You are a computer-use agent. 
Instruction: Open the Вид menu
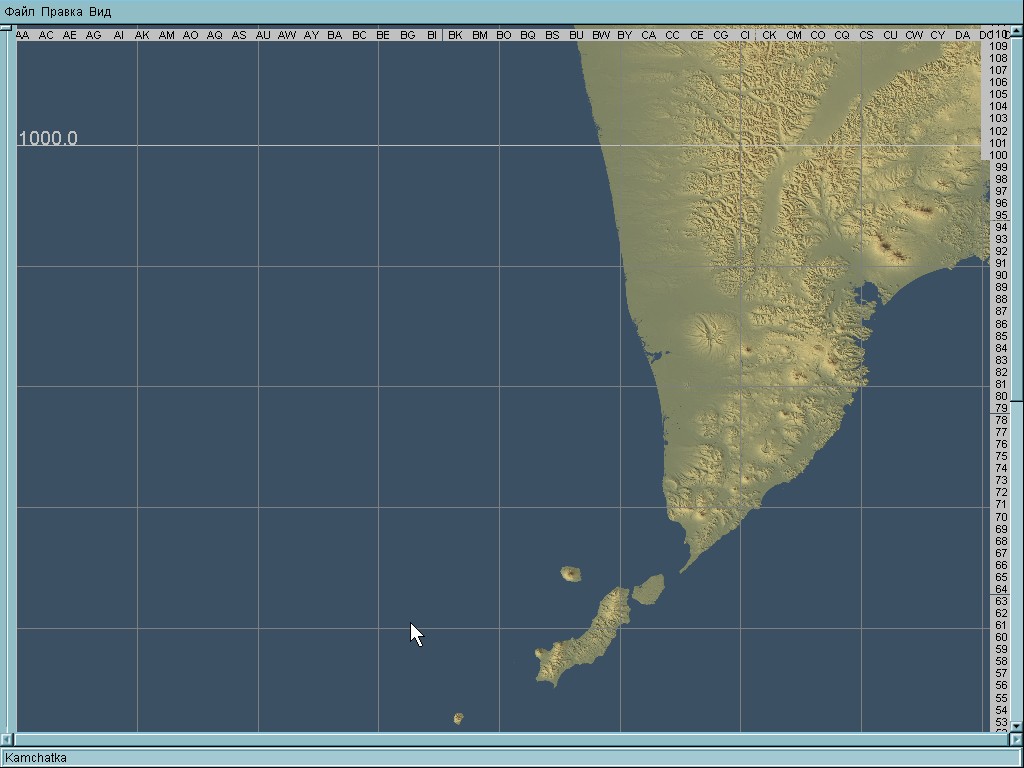(100, 11)
